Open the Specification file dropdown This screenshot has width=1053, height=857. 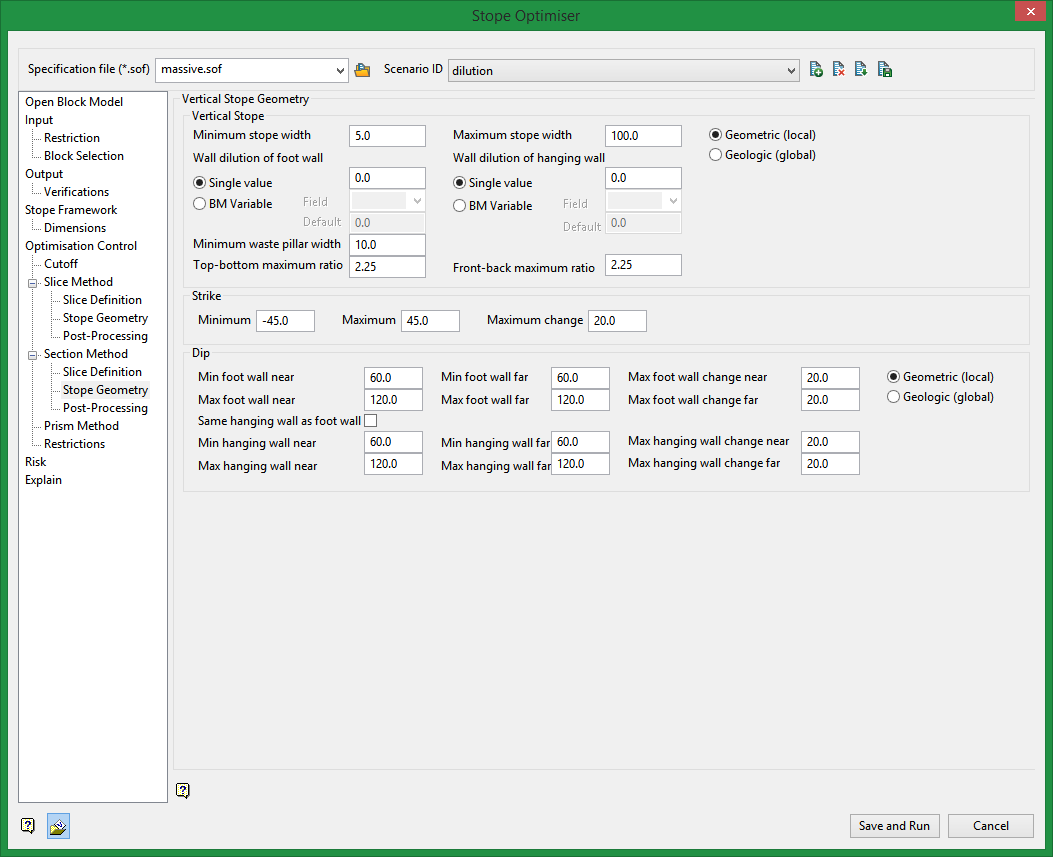click(339, 70)
